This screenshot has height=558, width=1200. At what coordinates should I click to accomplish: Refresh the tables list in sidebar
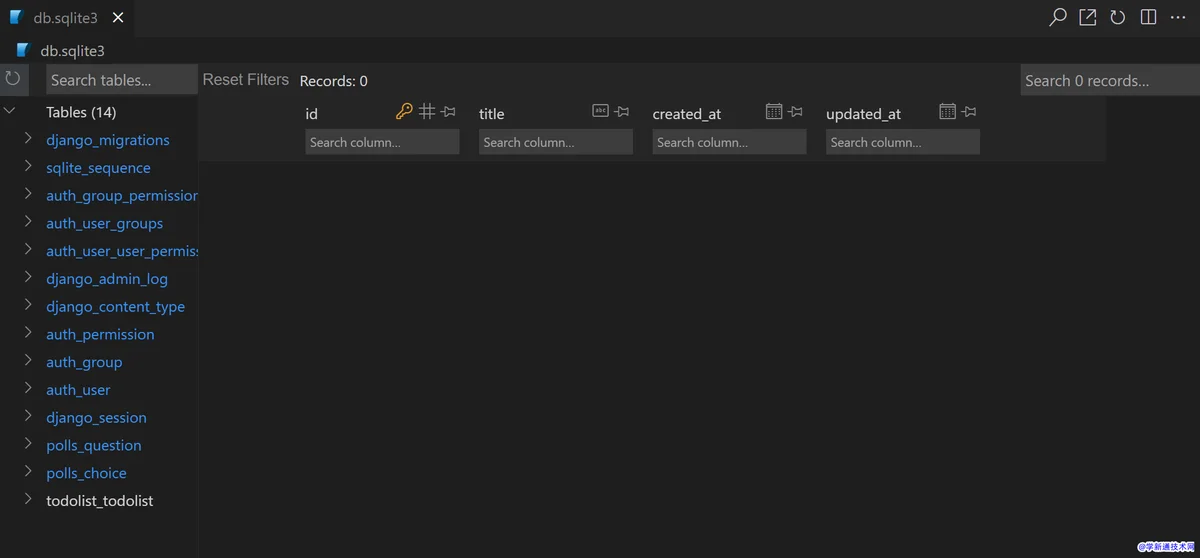click(x=13, y=79)
